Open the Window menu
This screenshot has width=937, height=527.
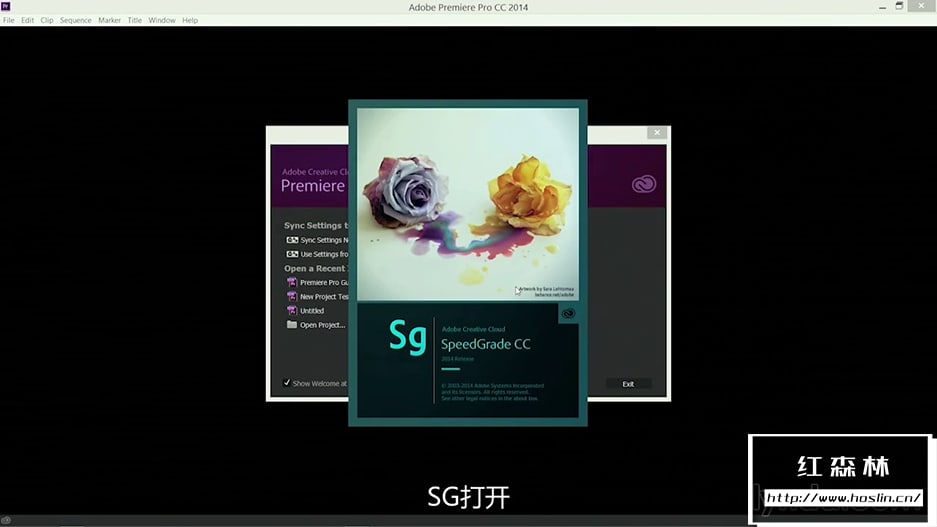(161, 20)
